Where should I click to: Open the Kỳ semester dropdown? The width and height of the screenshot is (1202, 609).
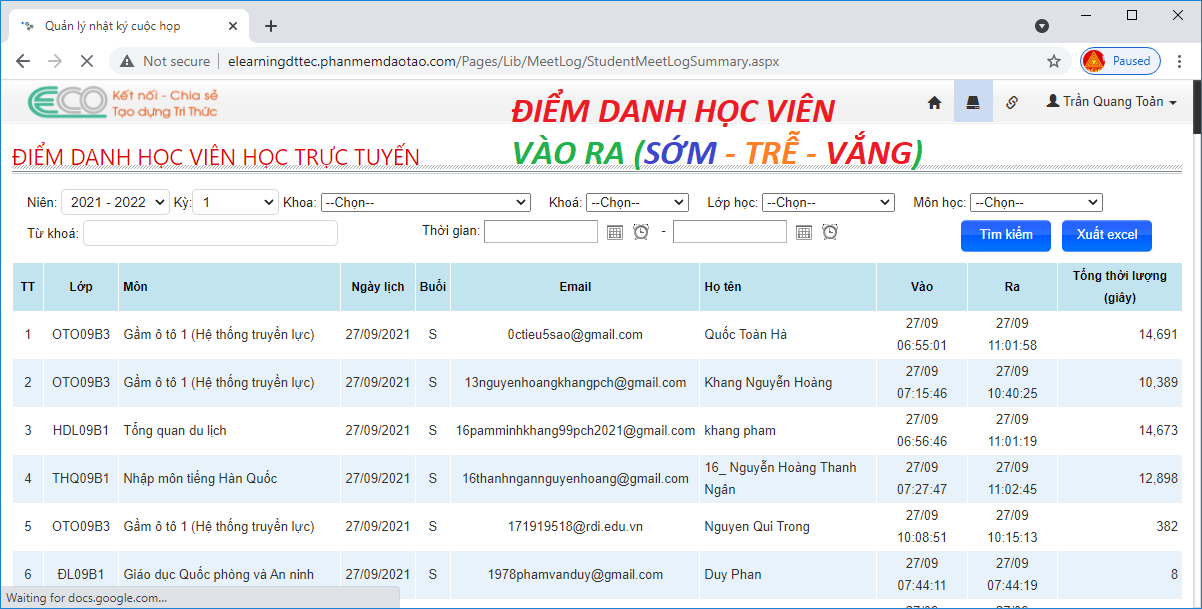click(x=235, y=203)
